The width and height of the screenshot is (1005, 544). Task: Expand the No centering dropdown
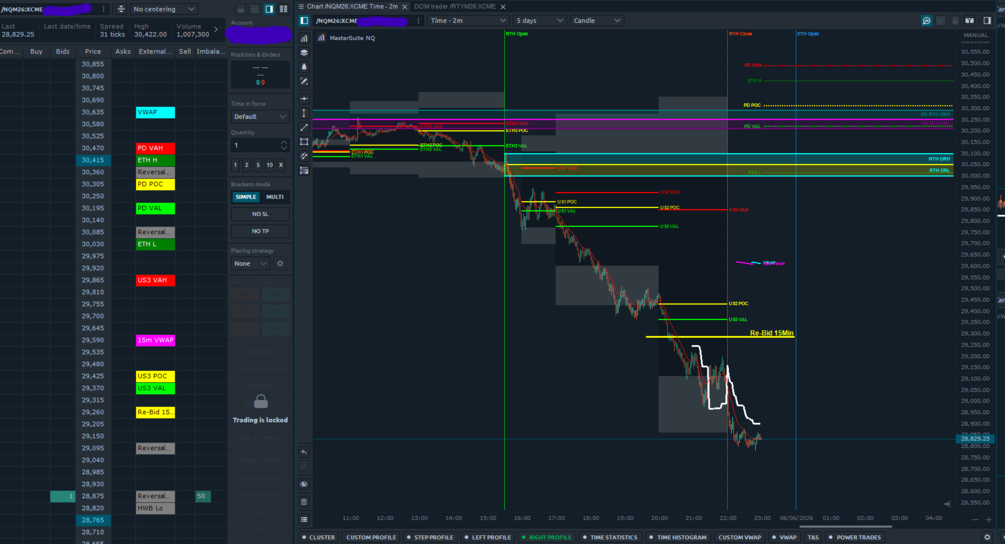[163, 9]
